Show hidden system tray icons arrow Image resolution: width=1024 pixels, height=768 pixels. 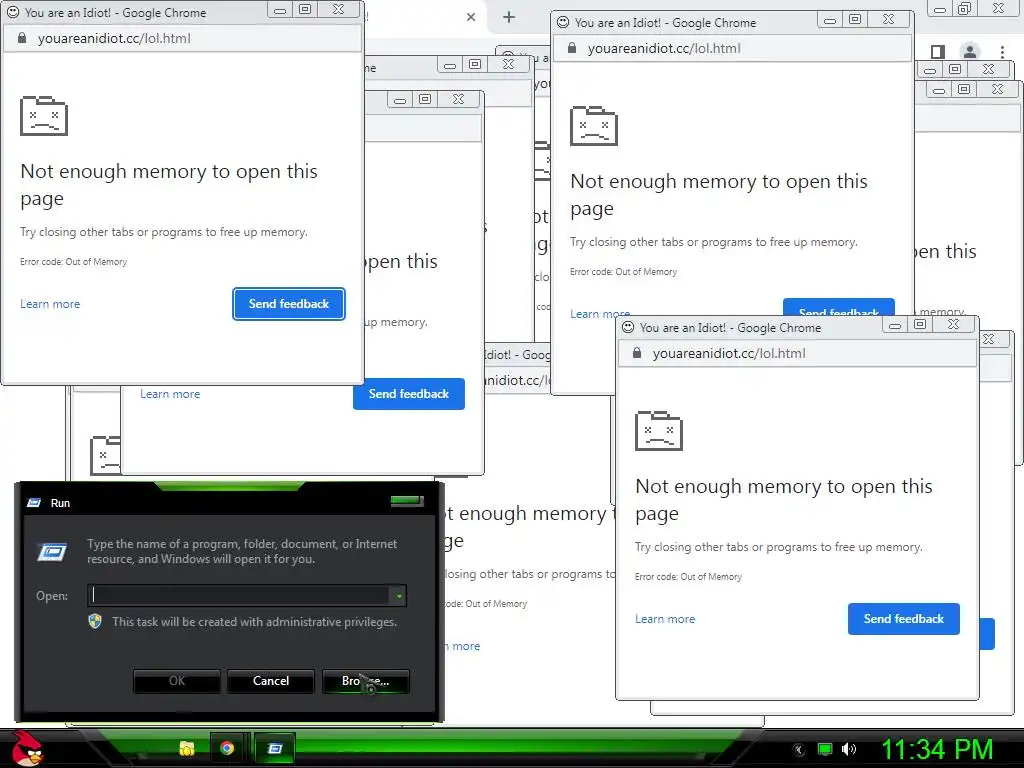tap(798, 750)
